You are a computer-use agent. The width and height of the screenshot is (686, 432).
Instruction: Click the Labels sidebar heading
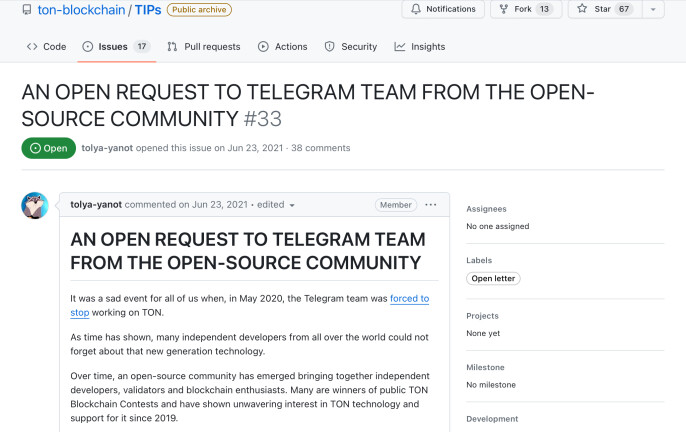(x=479, y=260)
